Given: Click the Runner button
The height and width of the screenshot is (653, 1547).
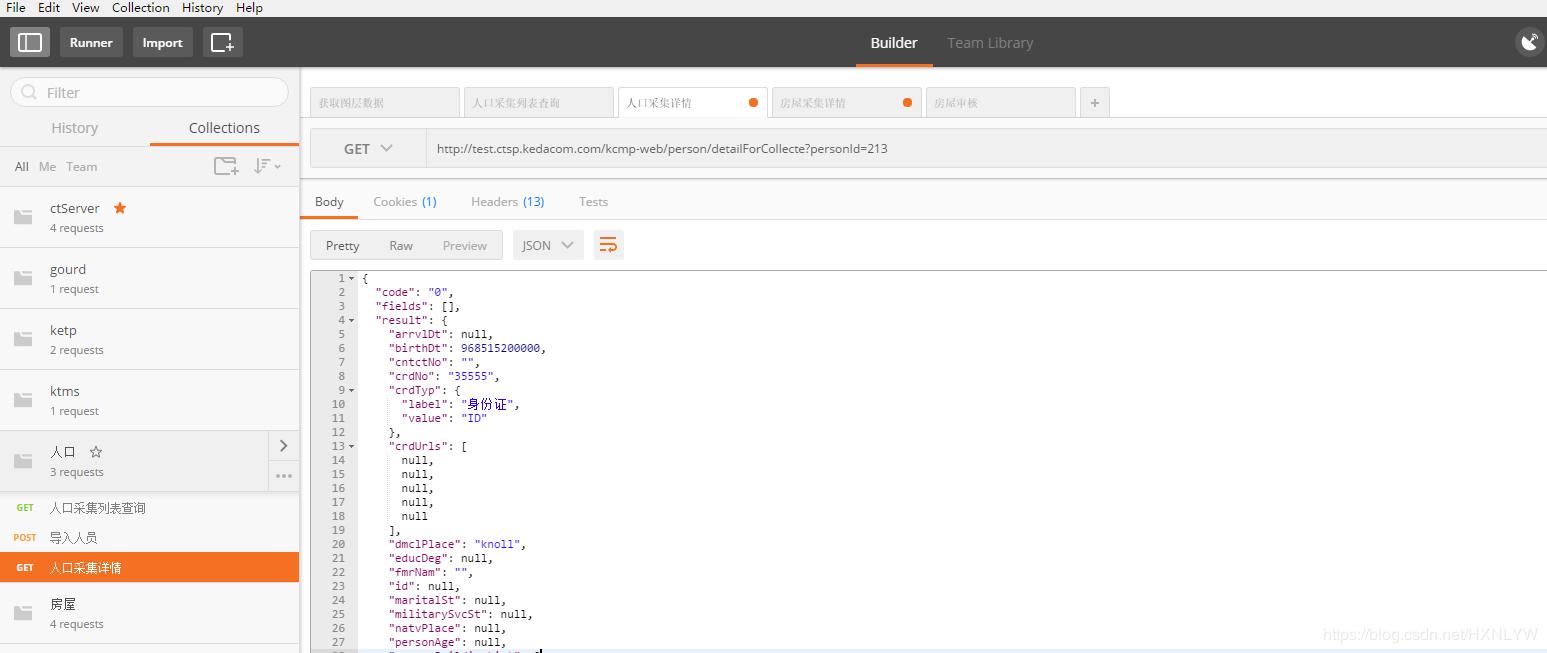Looking at the screenshot, I should [91, 42].
